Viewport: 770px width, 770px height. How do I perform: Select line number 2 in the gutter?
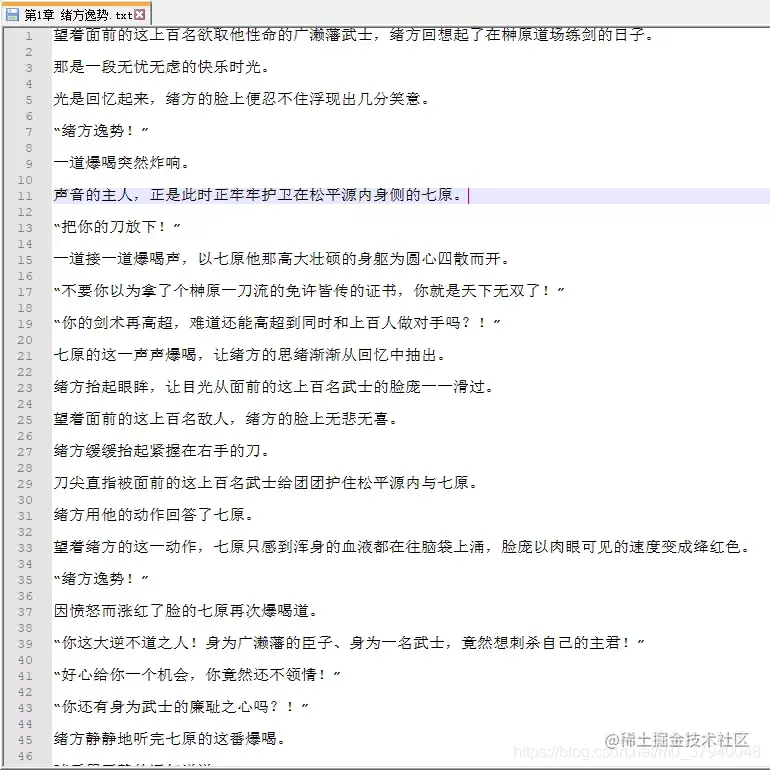click(28, 52)
